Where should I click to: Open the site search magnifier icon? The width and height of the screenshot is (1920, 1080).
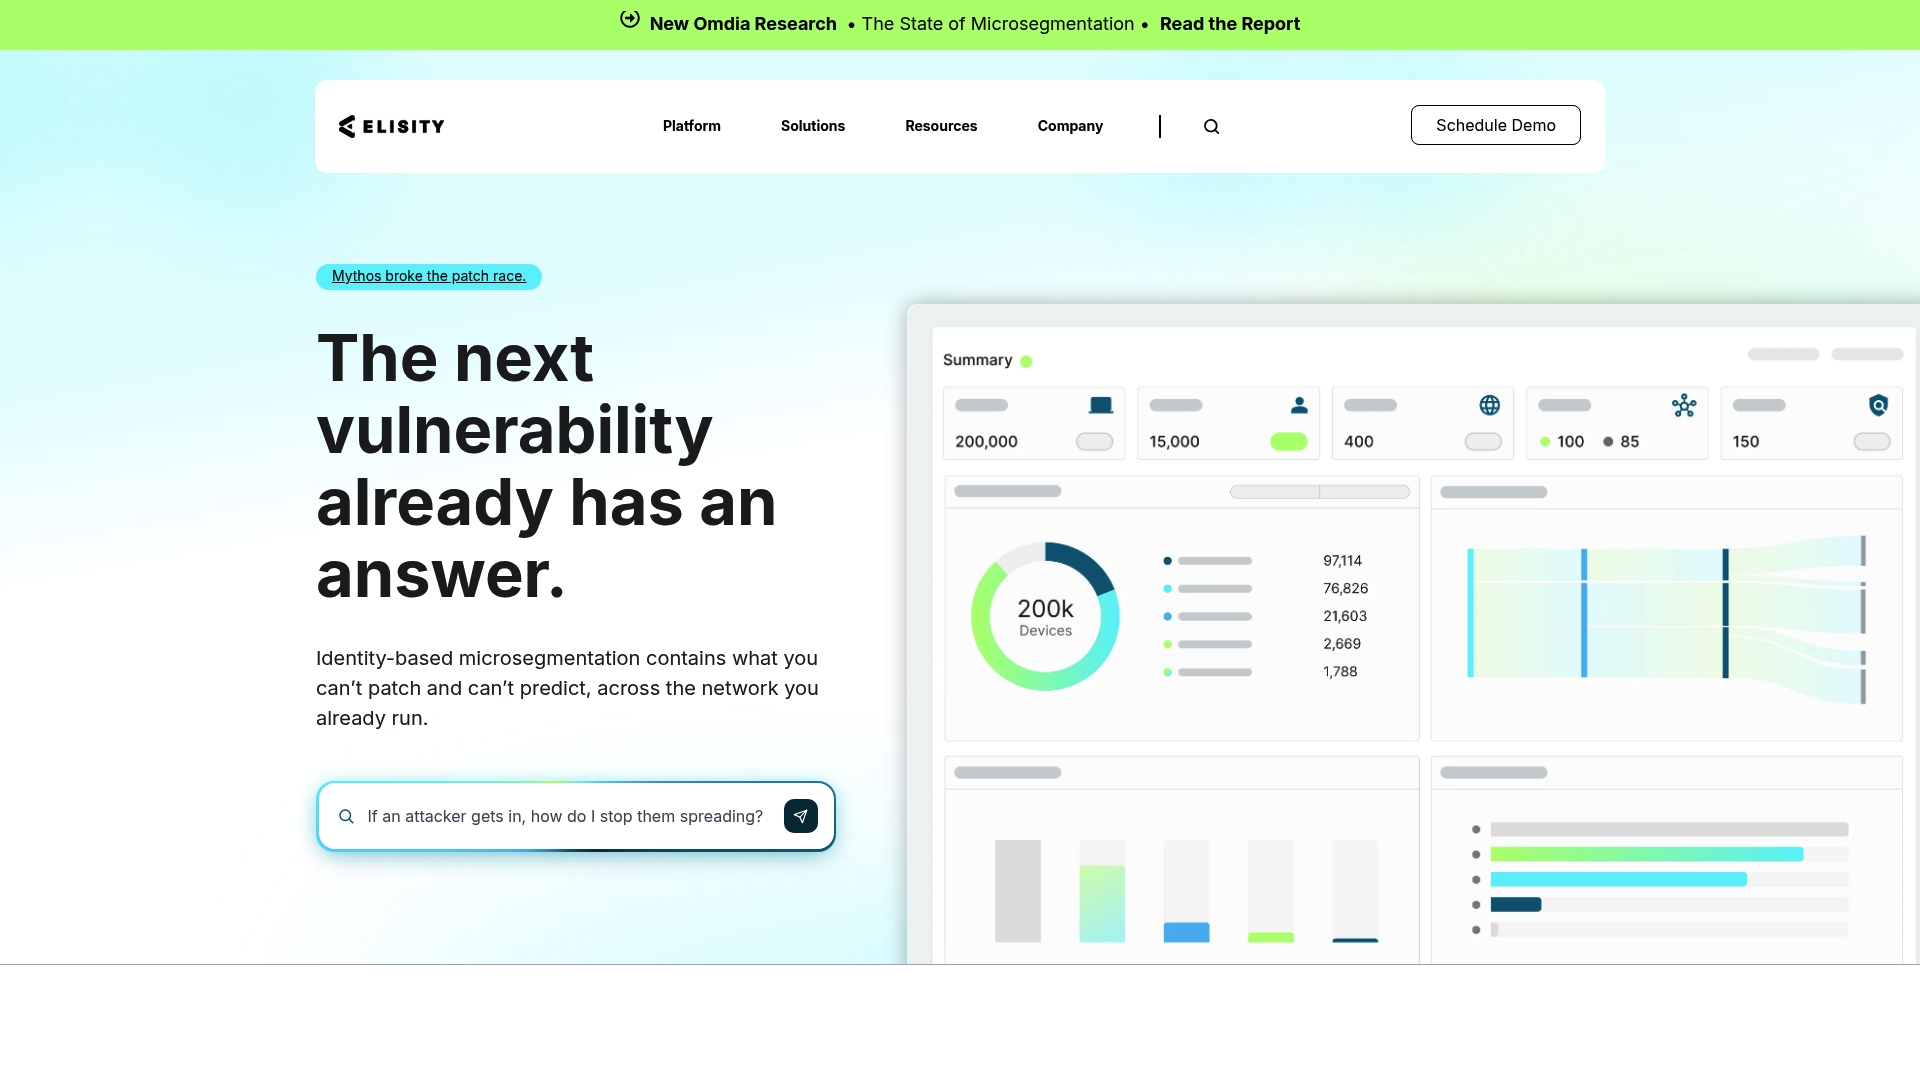(x=1211, y=126)
